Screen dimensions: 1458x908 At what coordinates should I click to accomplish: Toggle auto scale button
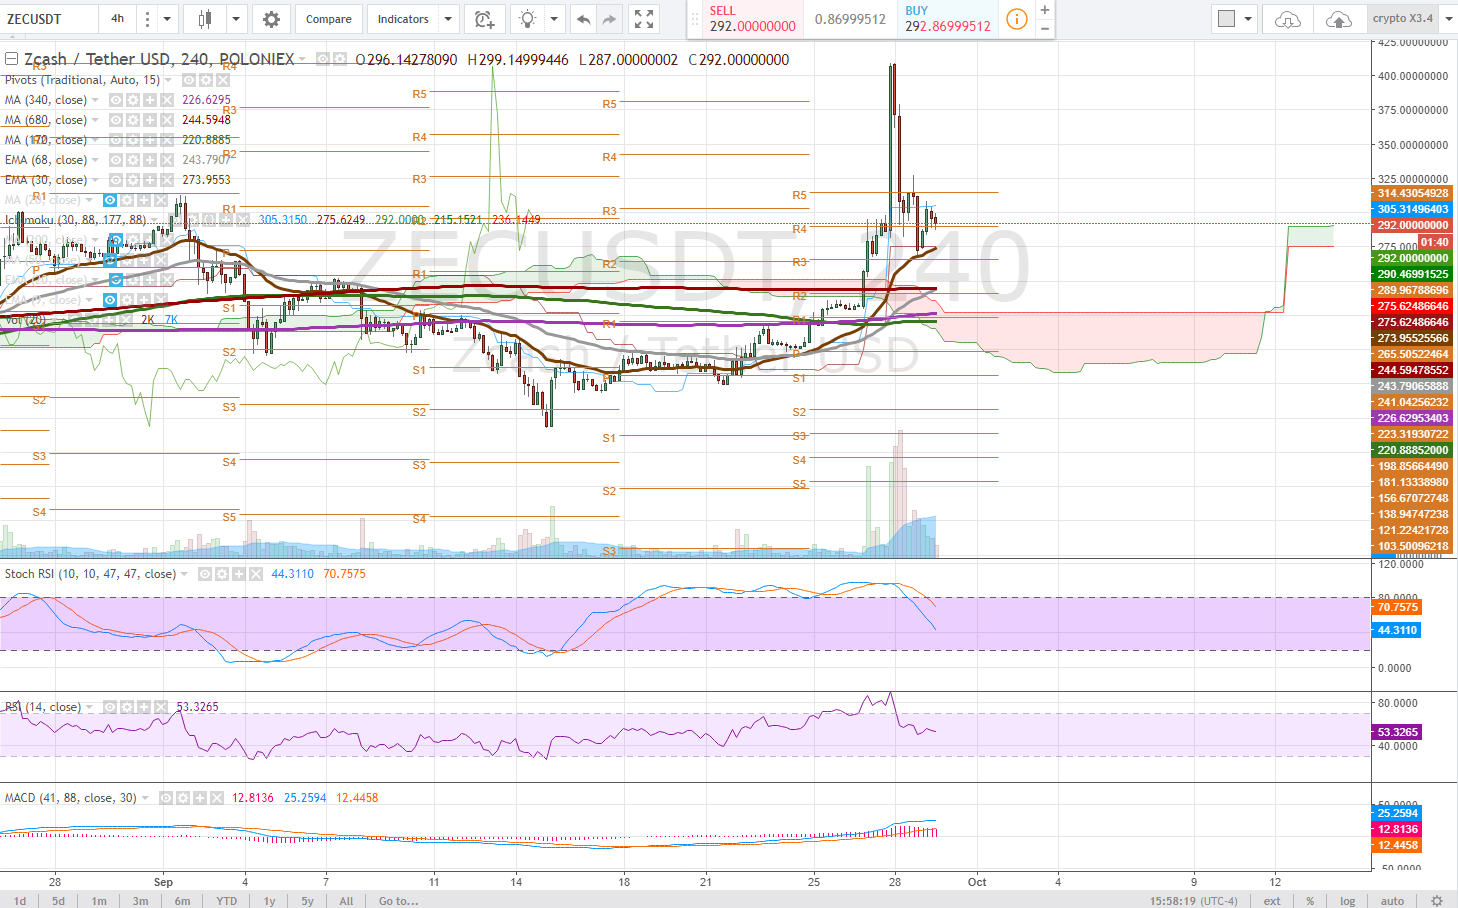tap(1392, 901)
